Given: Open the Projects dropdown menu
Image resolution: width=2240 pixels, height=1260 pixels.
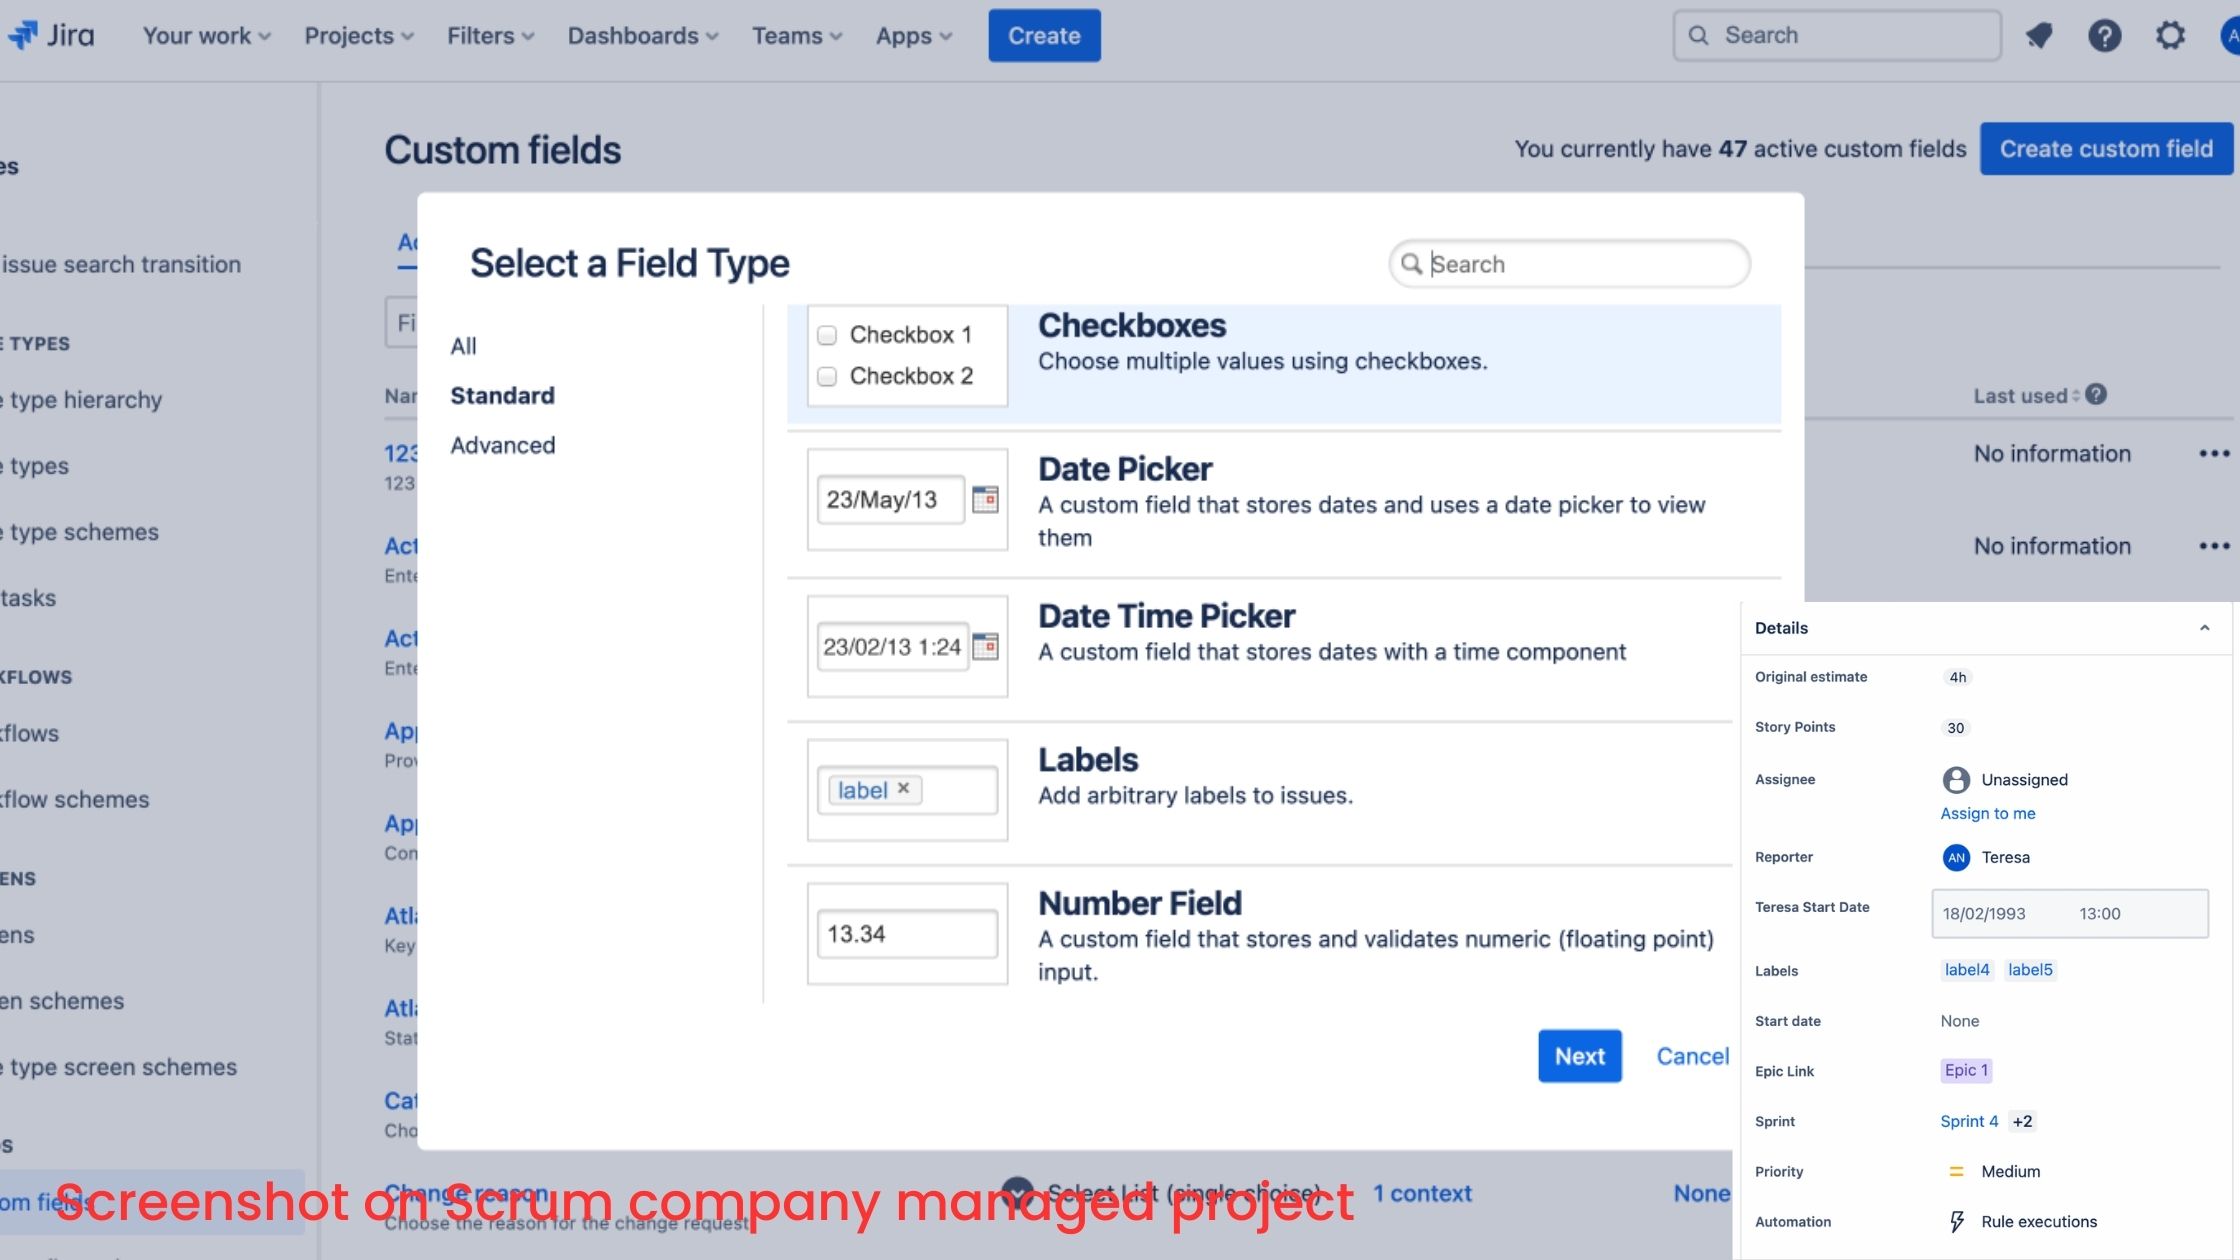Looking at the screenshot, I should (x=357, y=35).
